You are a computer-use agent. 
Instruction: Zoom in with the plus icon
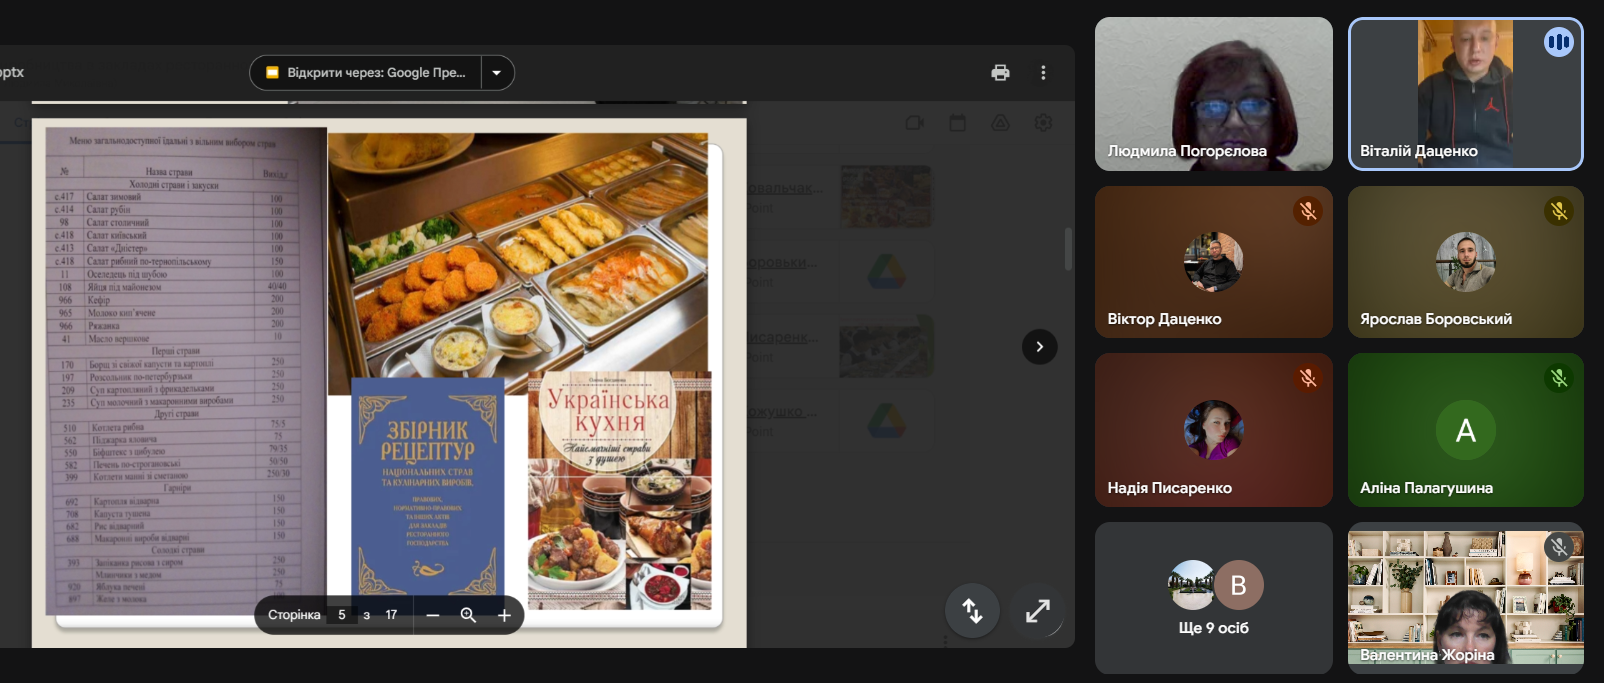tap(504, 615)
